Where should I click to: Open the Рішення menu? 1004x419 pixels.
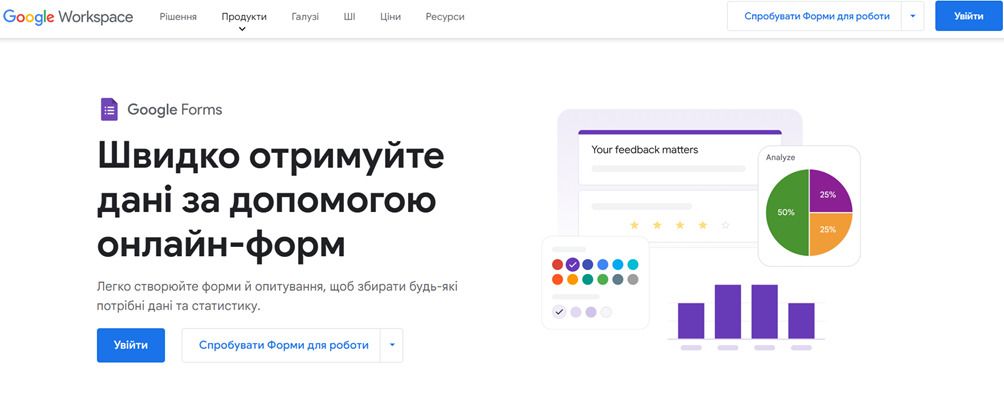coord(178,17)
